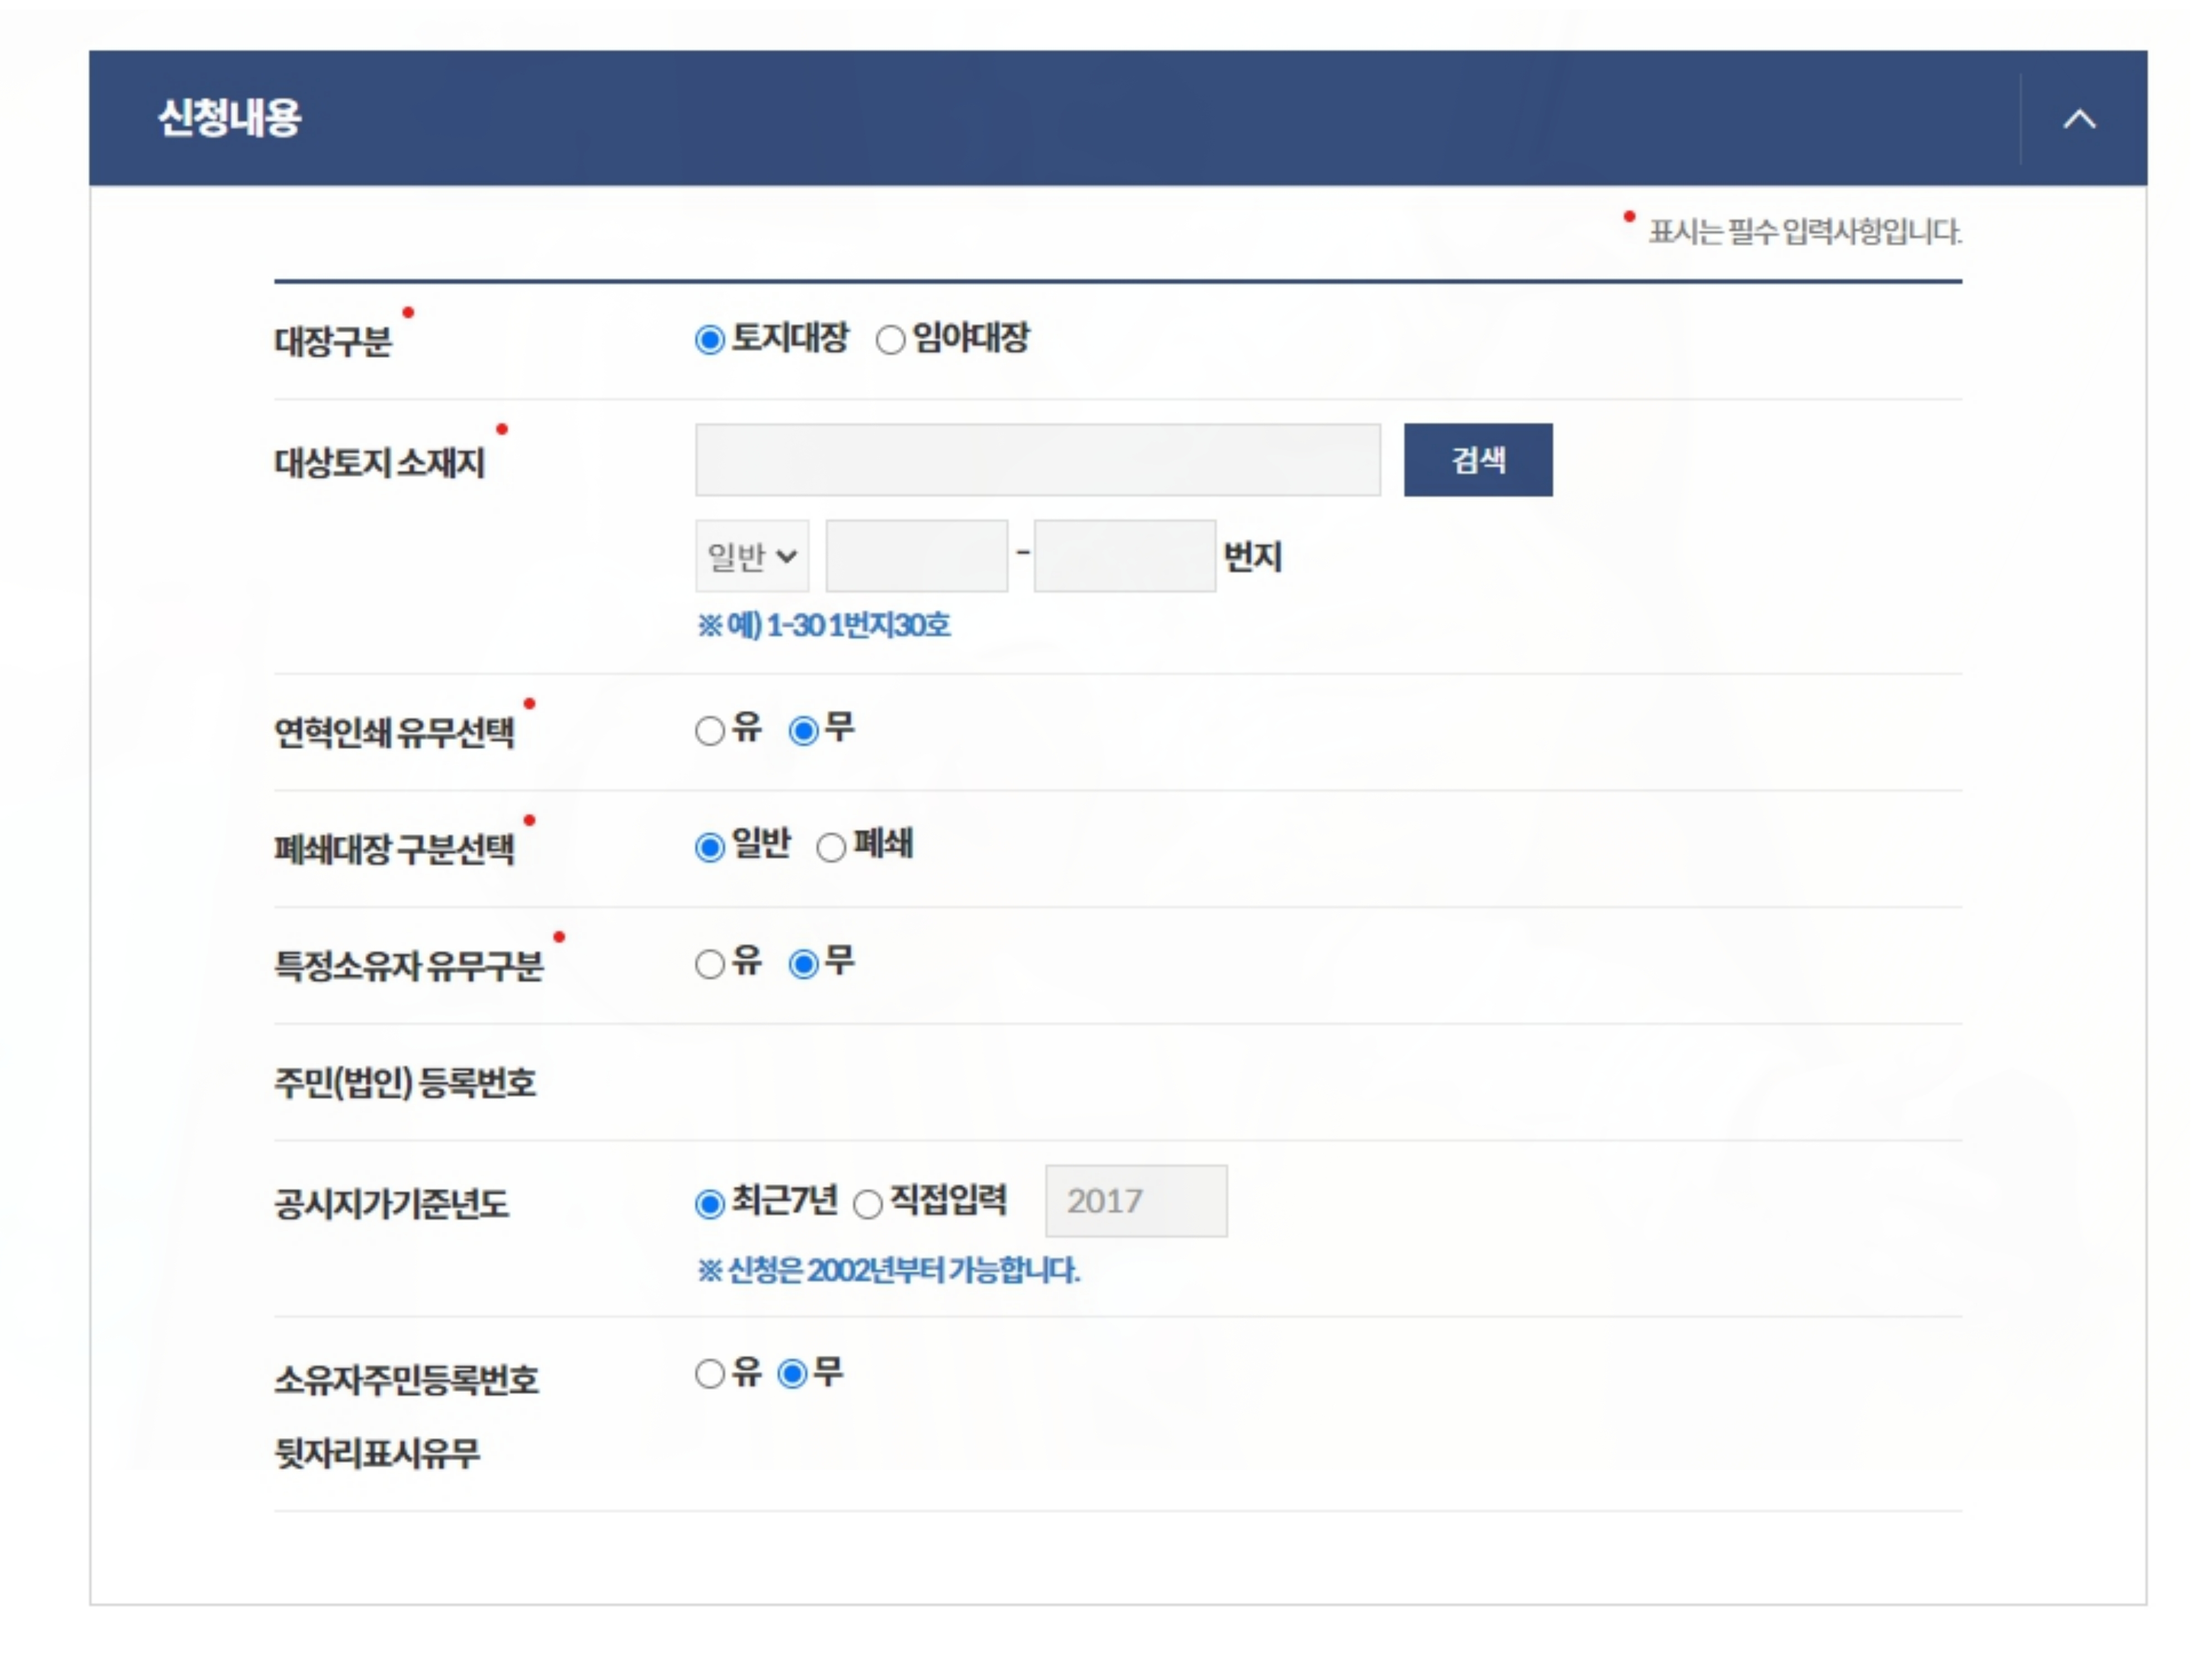2212x1654 pixels.
Task: Select 직접입력 year option
Action: point(867,1204)
